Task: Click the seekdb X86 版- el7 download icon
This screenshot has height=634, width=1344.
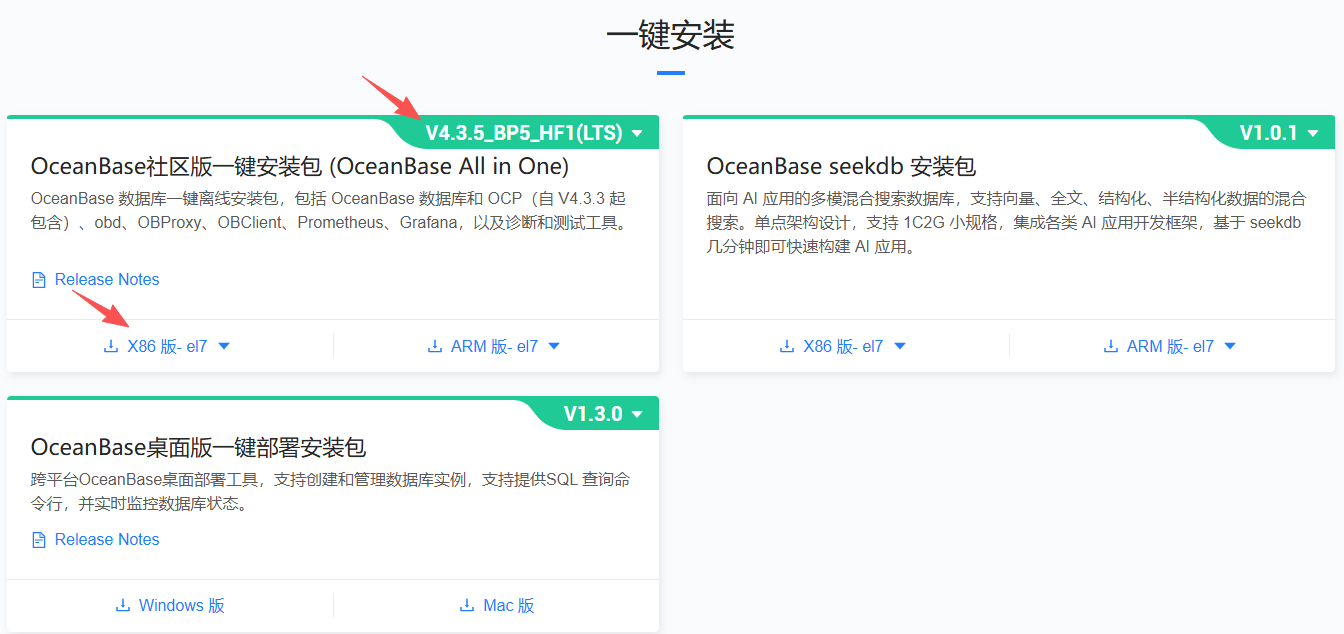Action: (787, 346)
